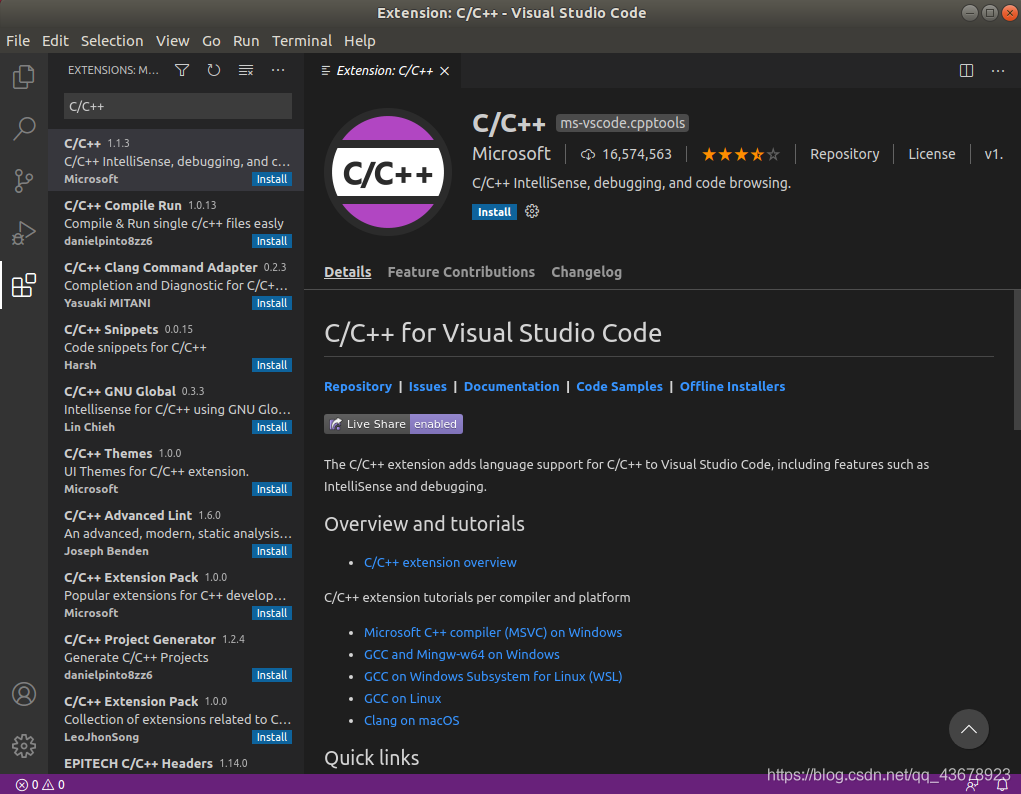Image resolution: width=1021 pixels, height=794 pixels.
Task: Open Repository link in extension header
Action: tap(845, 154)
